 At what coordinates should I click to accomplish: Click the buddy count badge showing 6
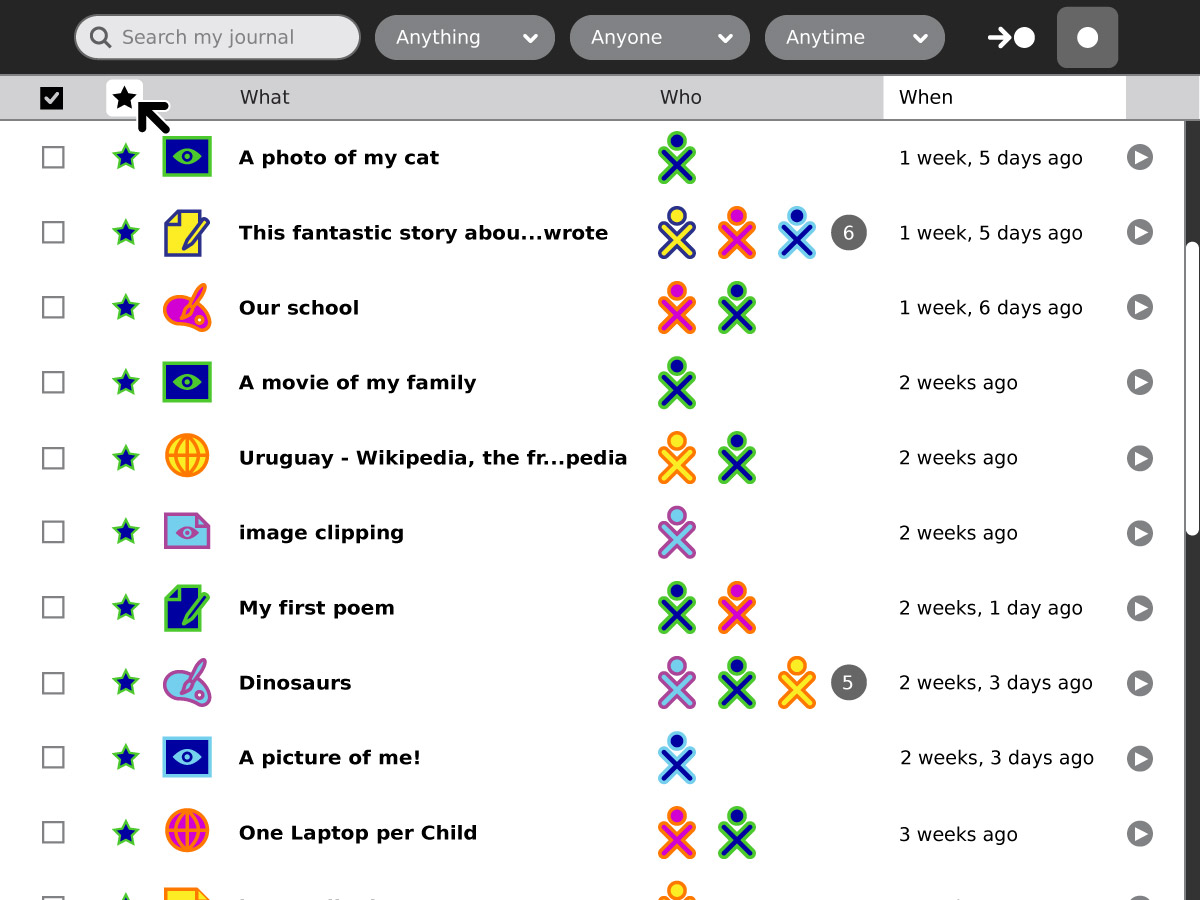pos(848,233)
